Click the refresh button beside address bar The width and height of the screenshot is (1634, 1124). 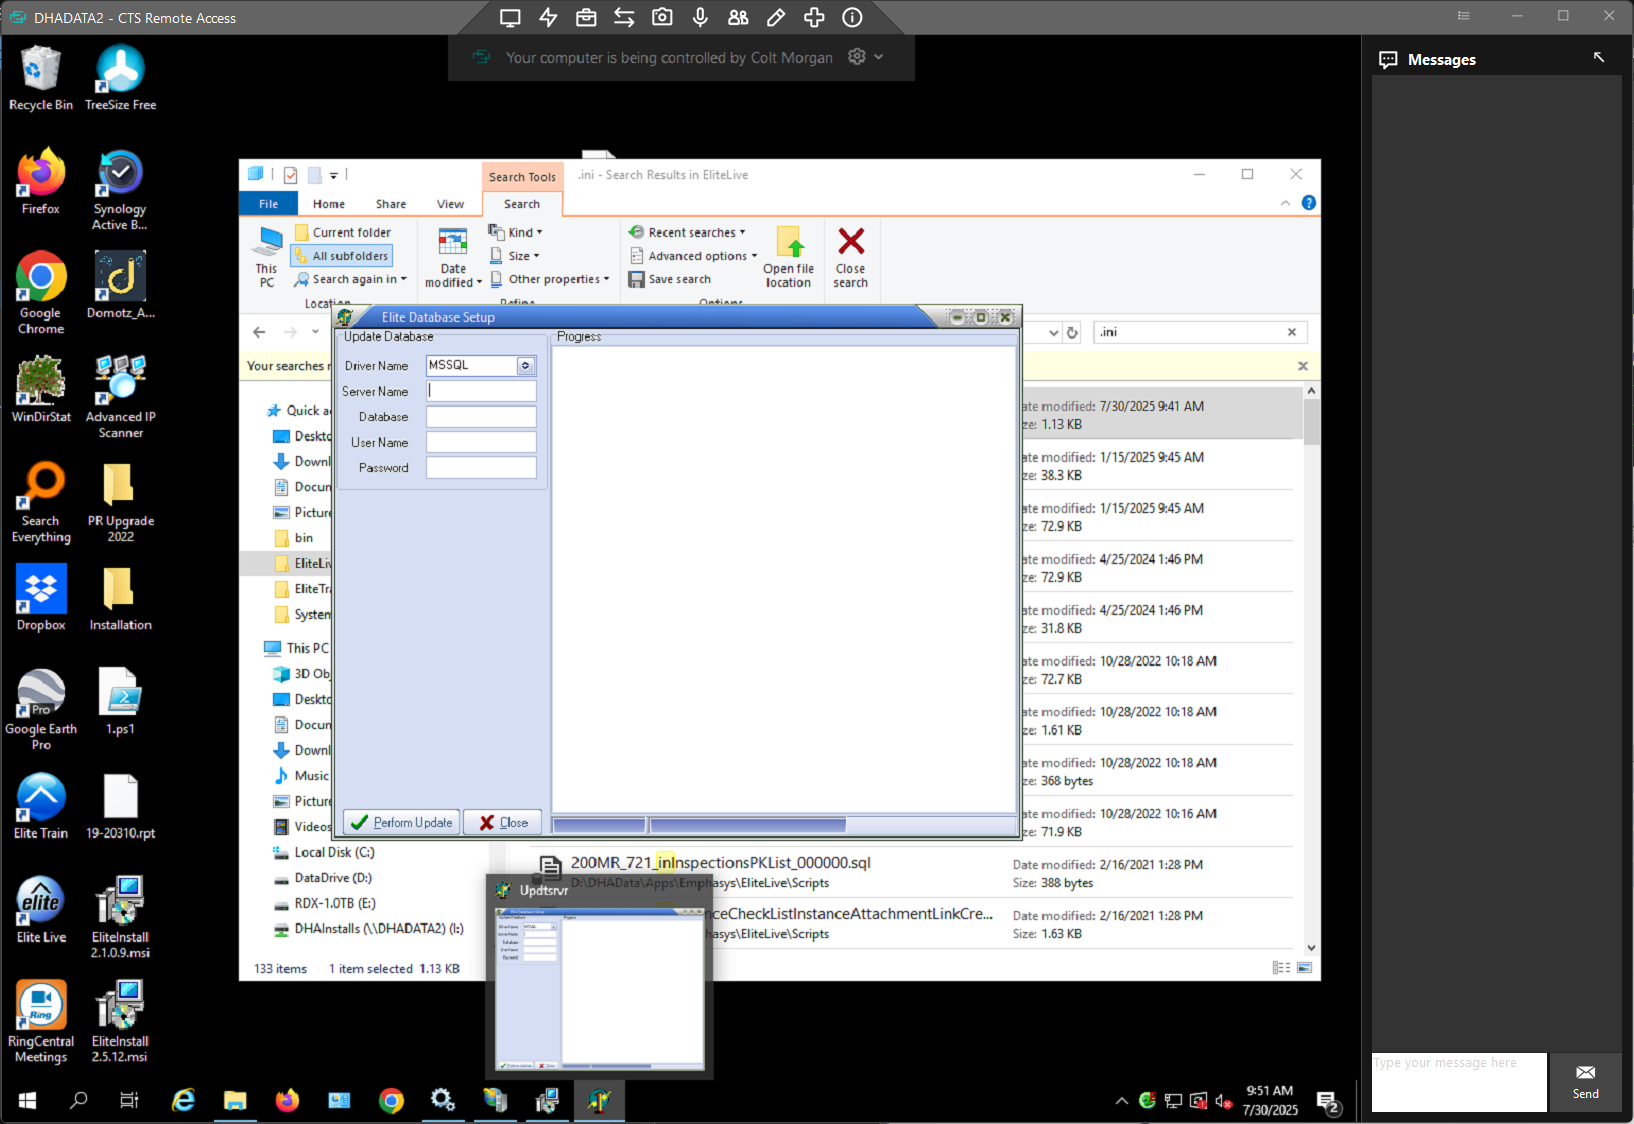1072,332
